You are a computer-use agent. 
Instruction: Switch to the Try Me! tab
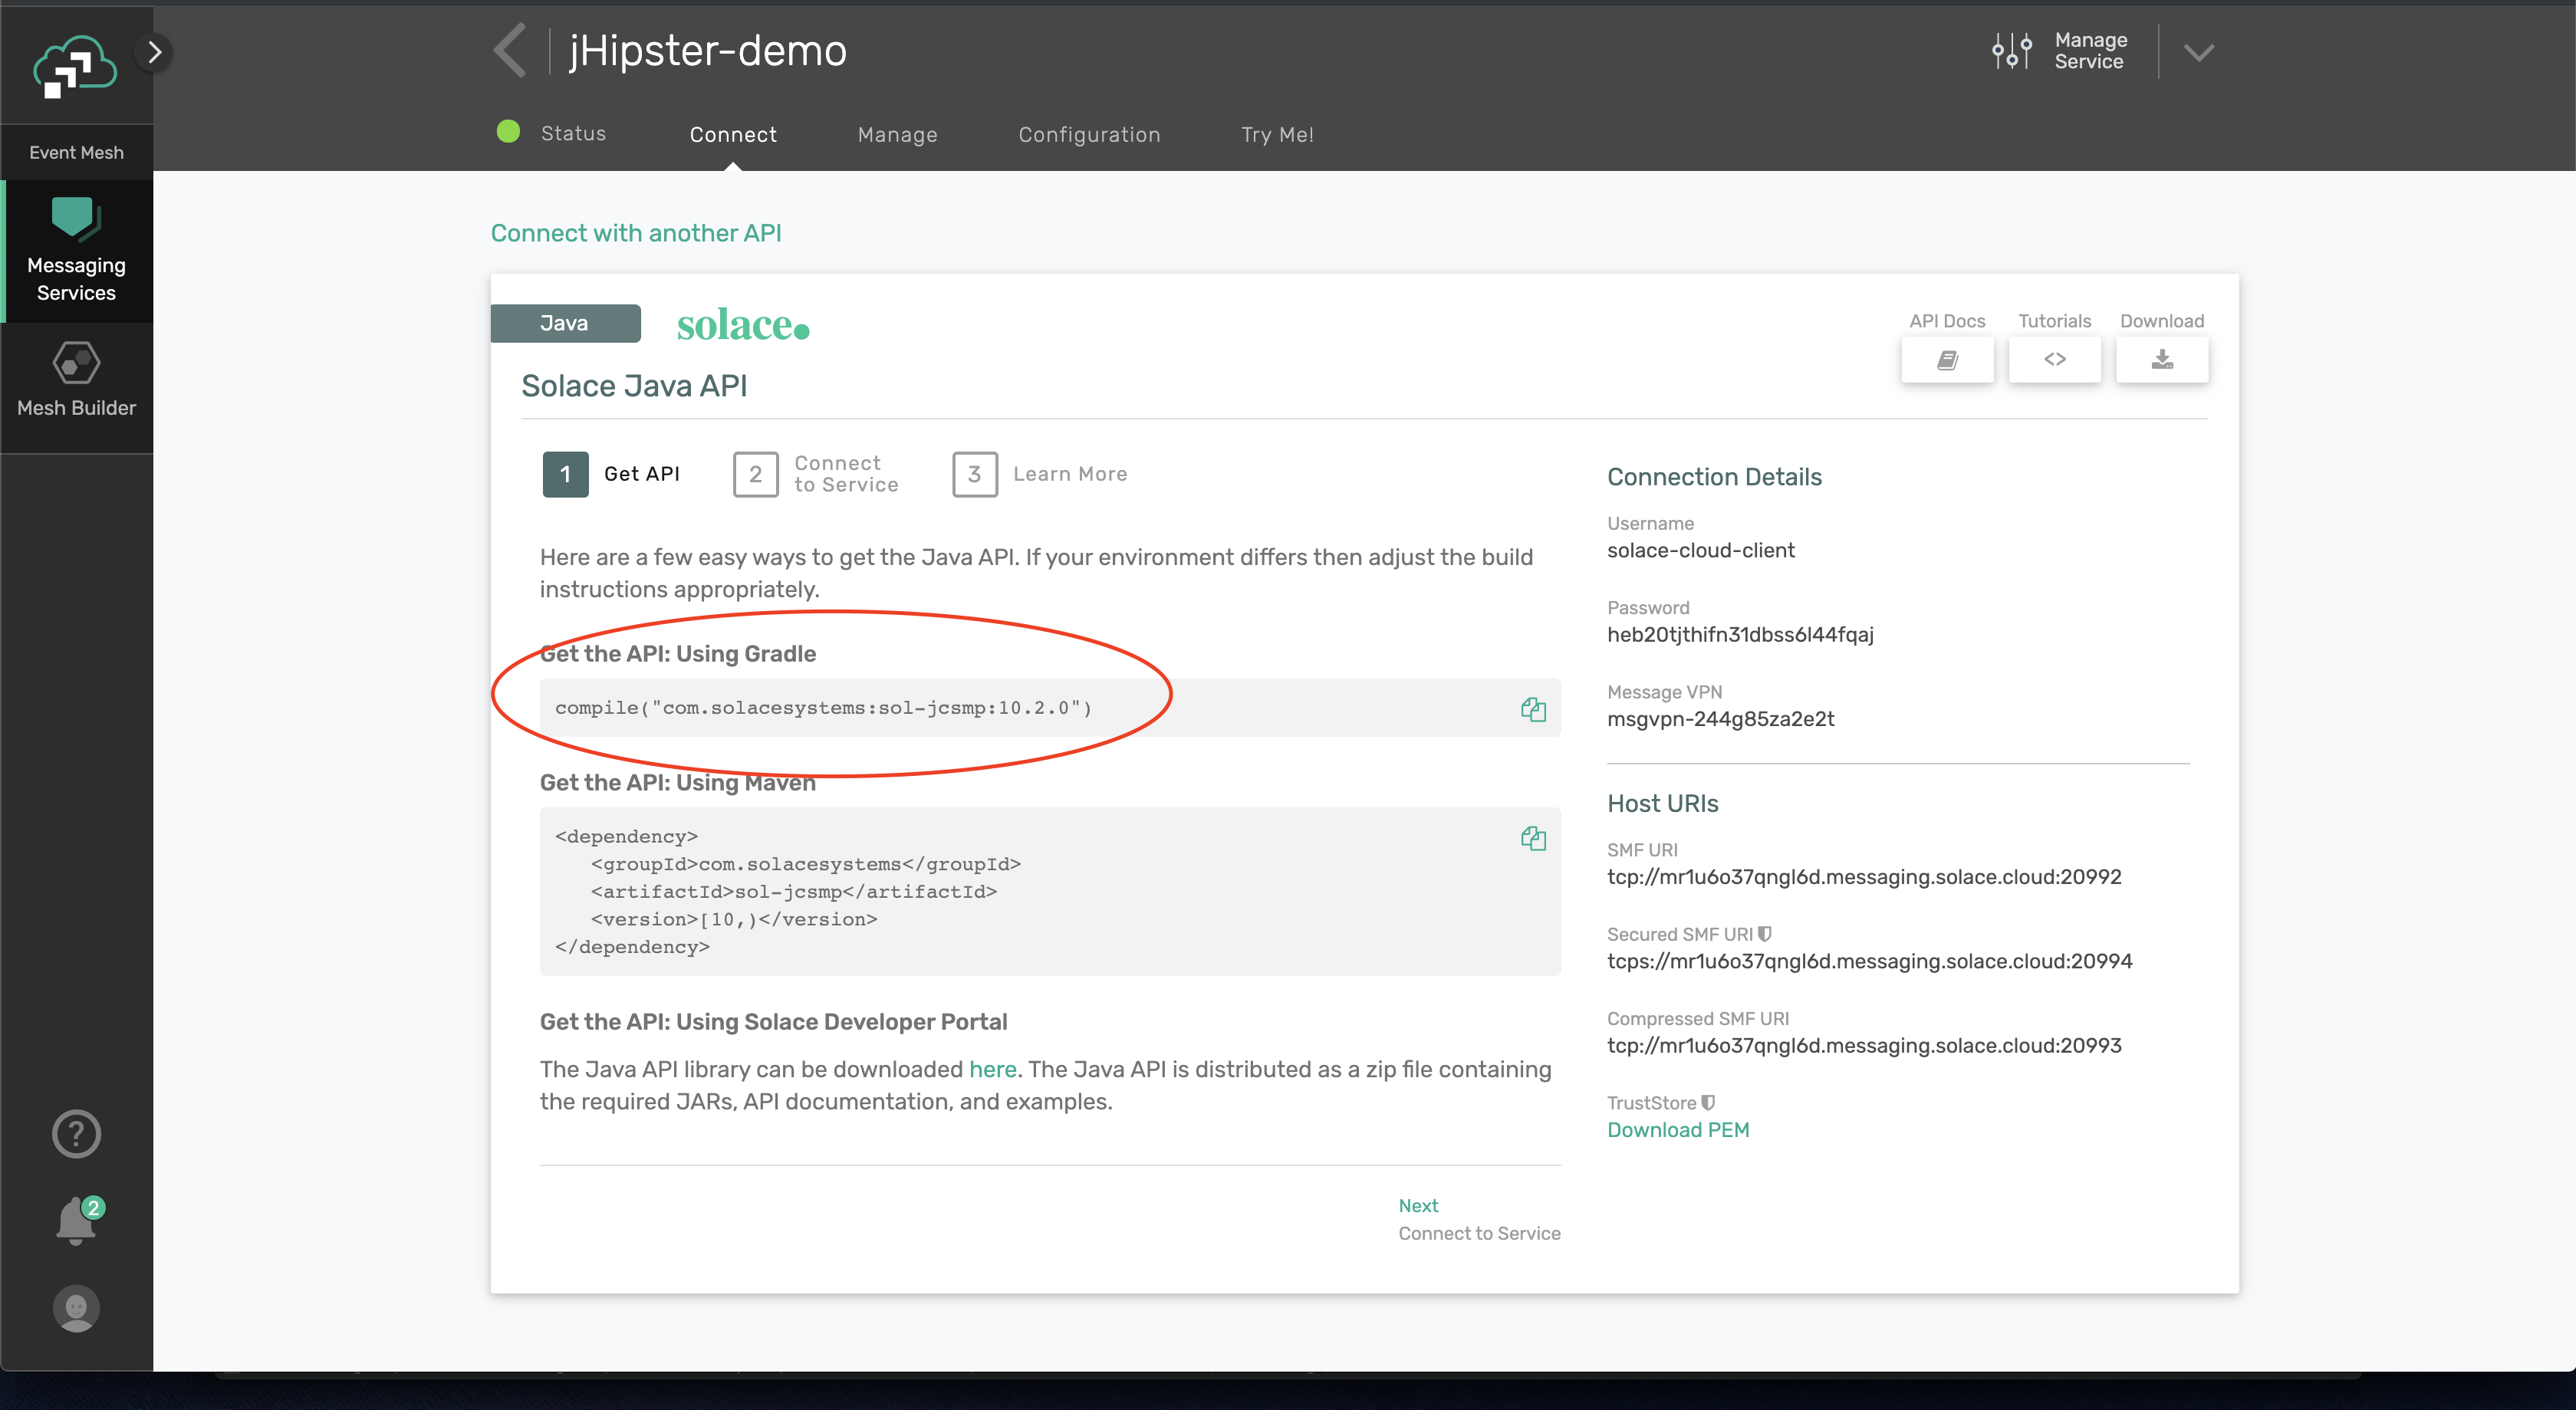click(x=1276, y=135)
